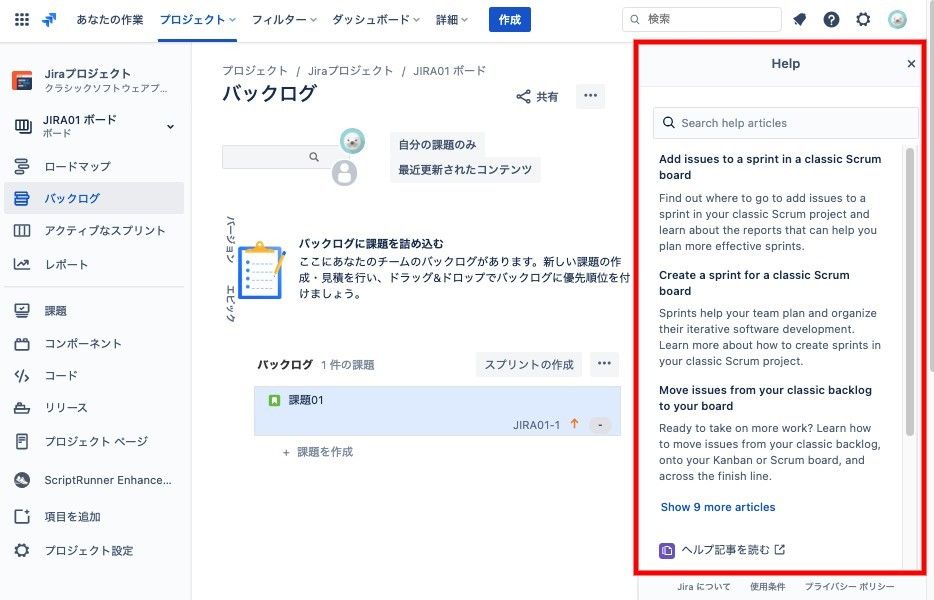934x600 pixels.
Task: Click 項目を追加 in the sidebar
Action: click(x=94, y=517)
